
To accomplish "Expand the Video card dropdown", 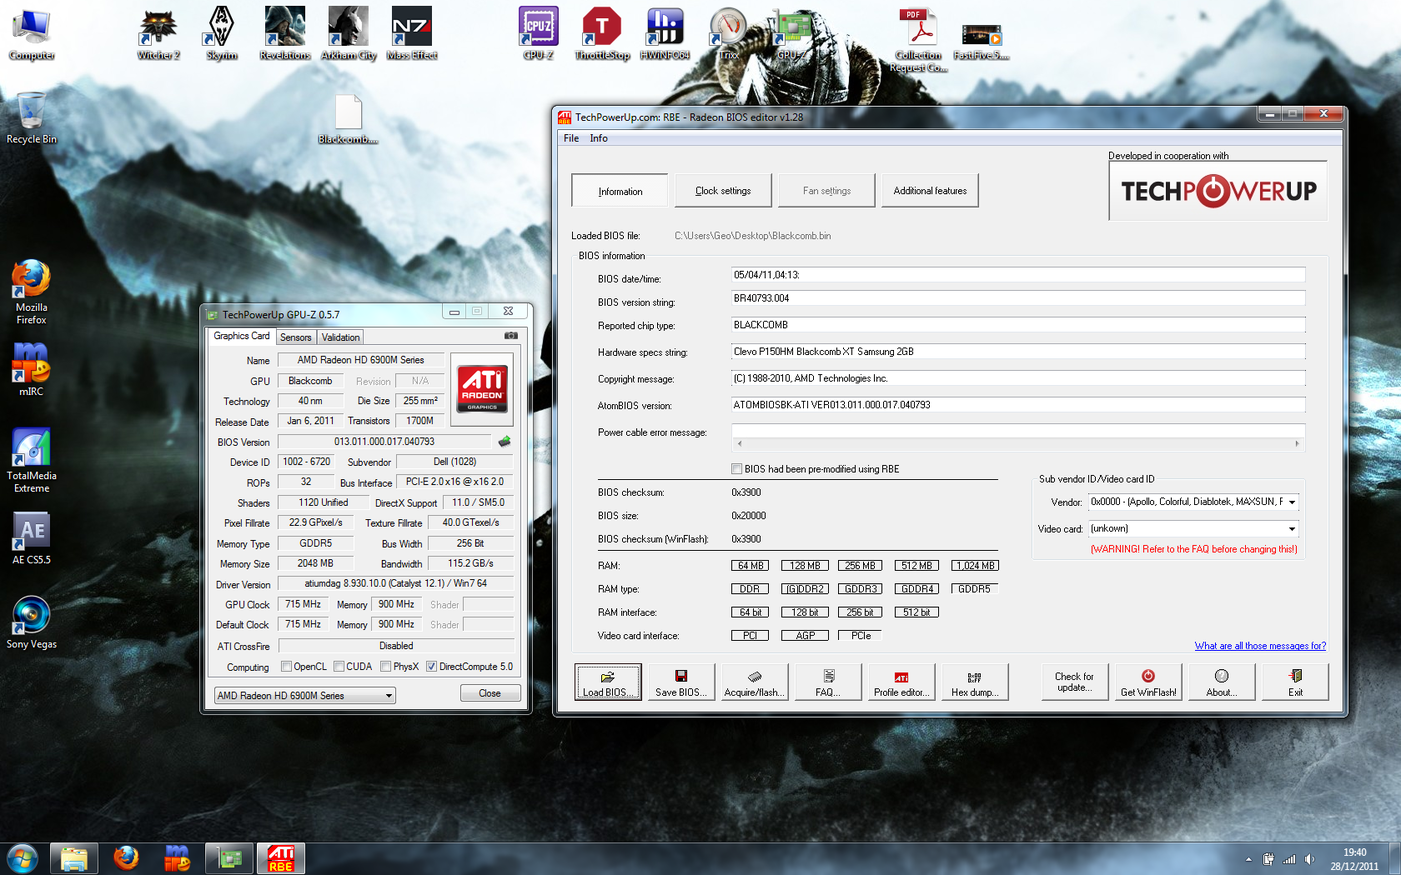I will tap(1292, 529).
